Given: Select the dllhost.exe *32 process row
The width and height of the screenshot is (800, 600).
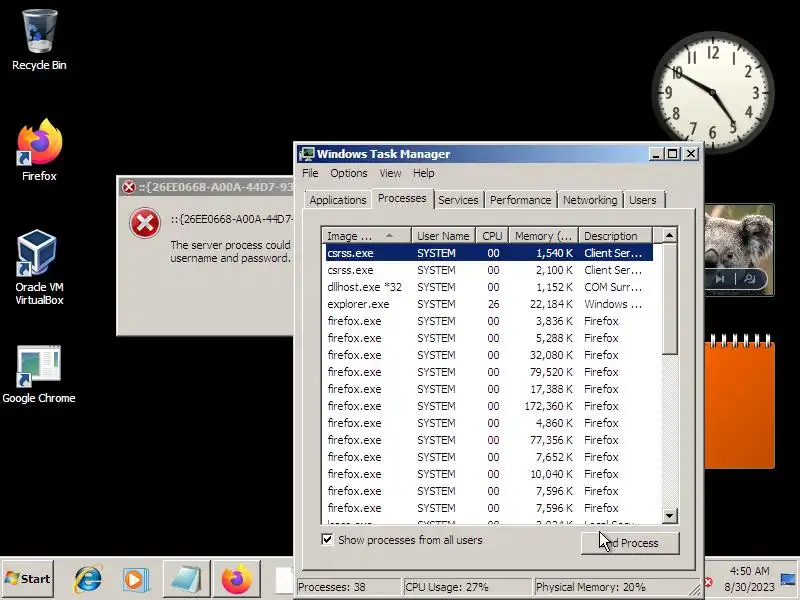Looking at the screenshot, I should (489, 287).
